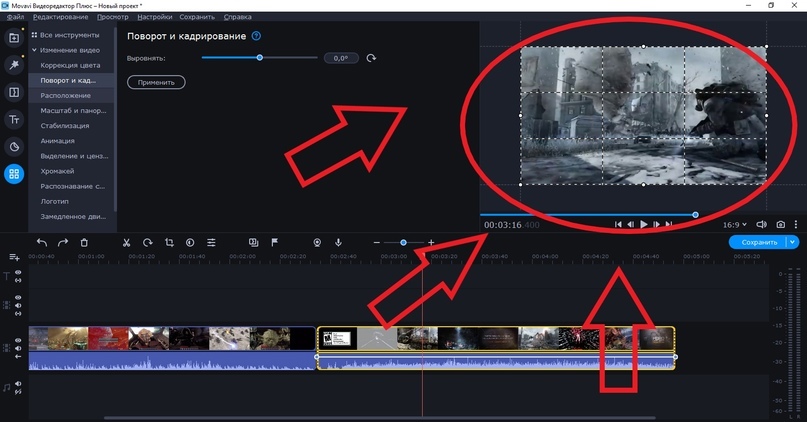Open the file import tab in sidebar
The image size is (807, 422).
coord(14,38)
